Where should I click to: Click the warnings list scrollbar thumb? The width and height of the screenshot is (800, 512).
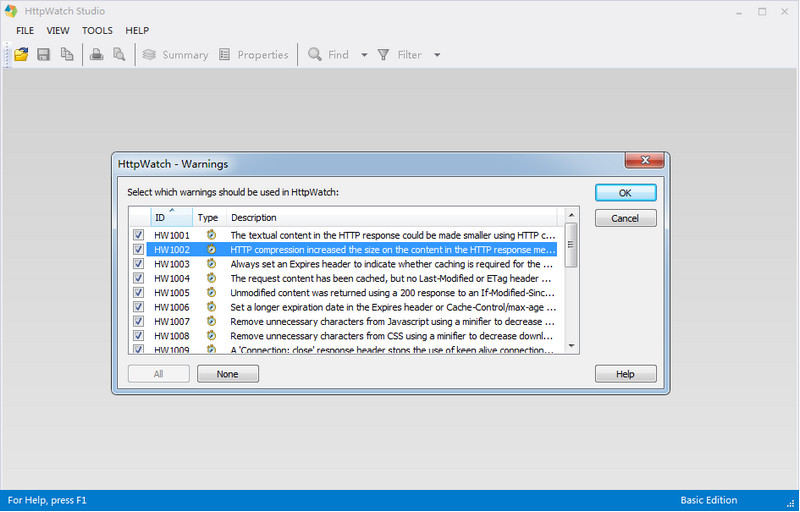(571, 245)
